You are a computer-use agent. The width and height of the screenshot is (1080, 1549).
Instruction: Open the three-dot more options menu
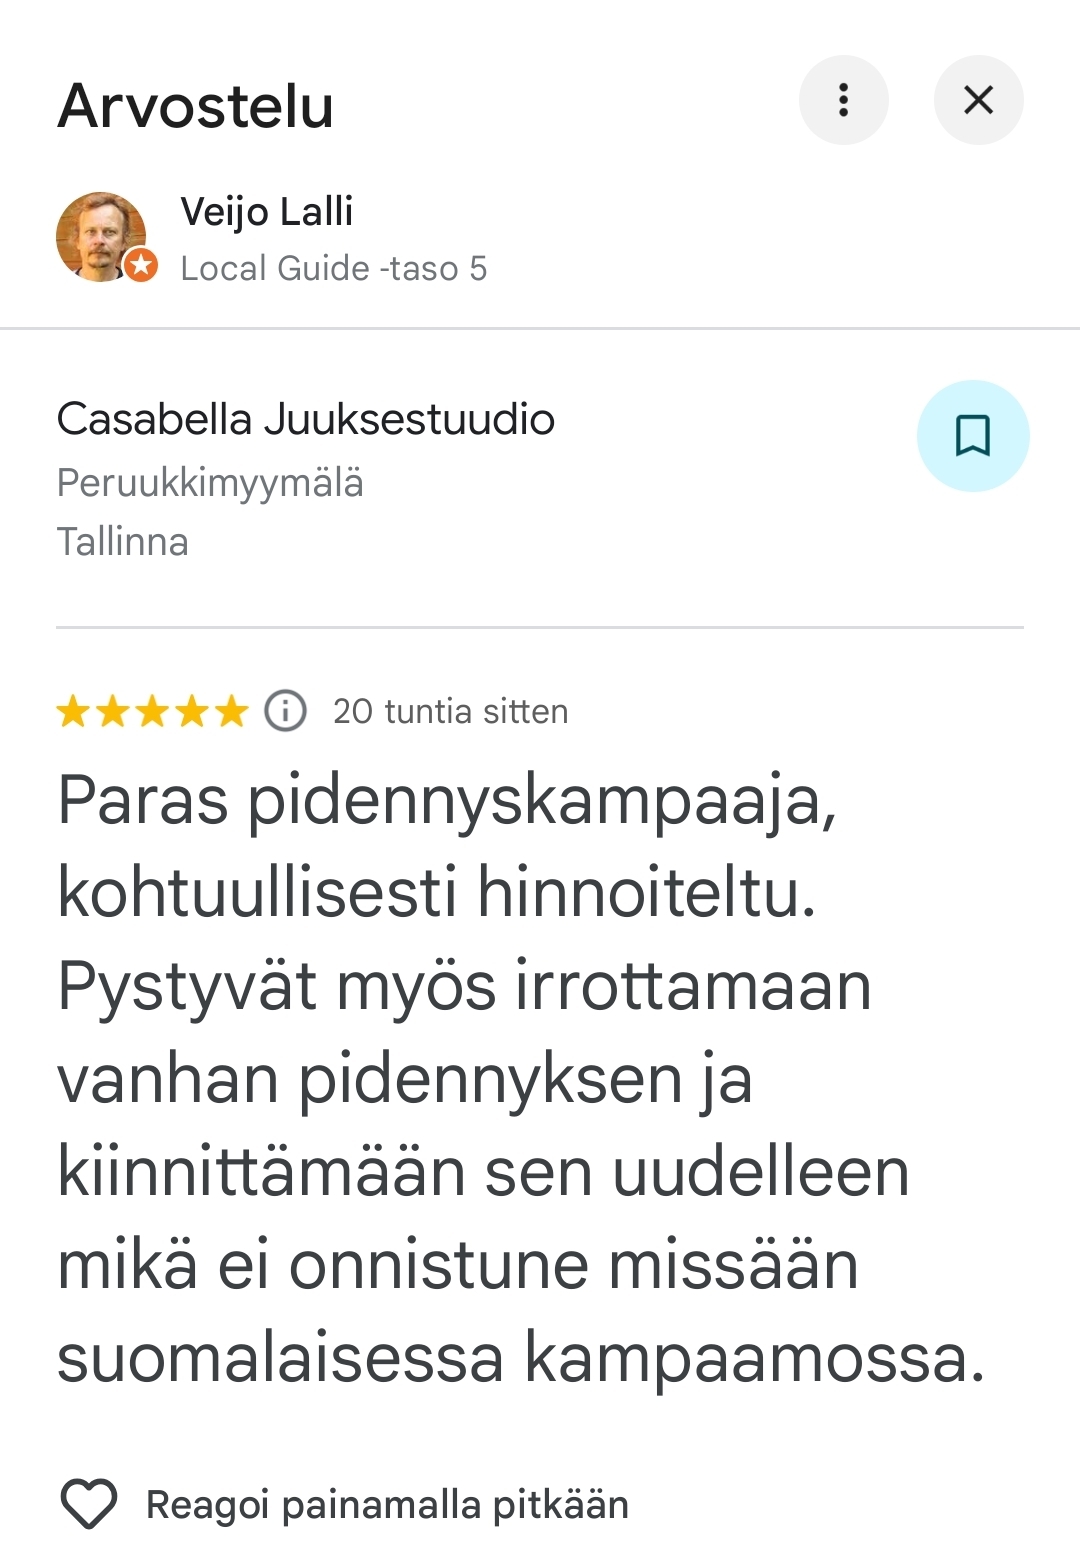coord(843,100)
